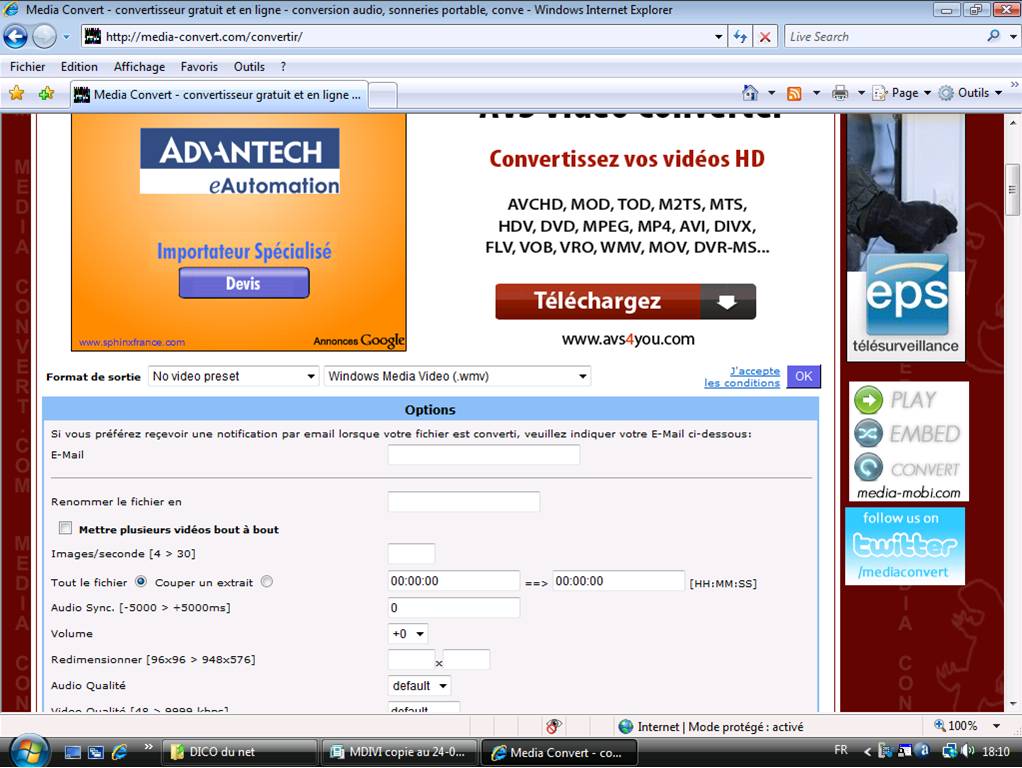Open the No video preset dropdown
The height and width of the screenshot is (768, 1022).
tap(233, 376)
